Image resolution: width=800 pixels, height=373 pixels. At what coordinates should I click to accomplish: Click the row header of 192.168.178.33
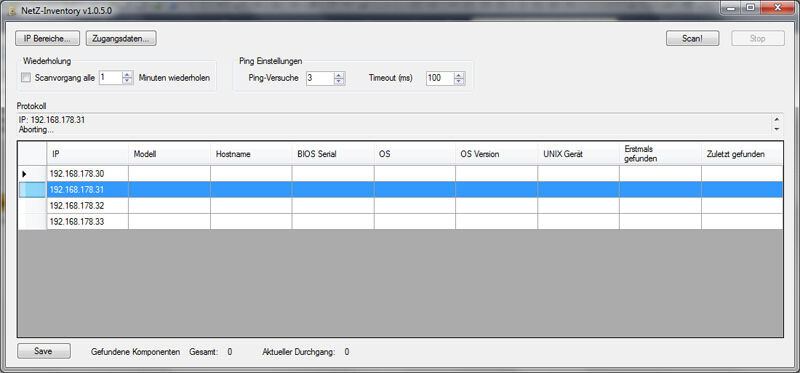33,221
